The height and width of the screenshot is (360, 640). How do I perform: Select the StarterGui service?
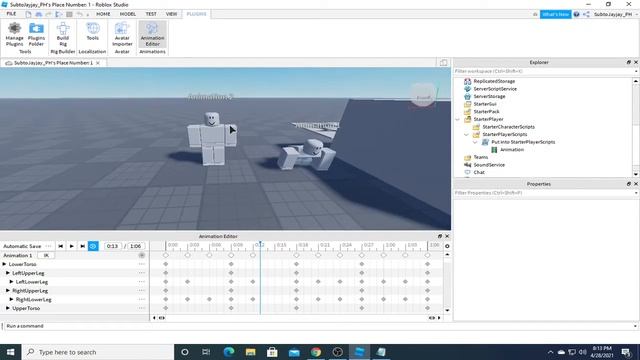[x=484, y=104]
